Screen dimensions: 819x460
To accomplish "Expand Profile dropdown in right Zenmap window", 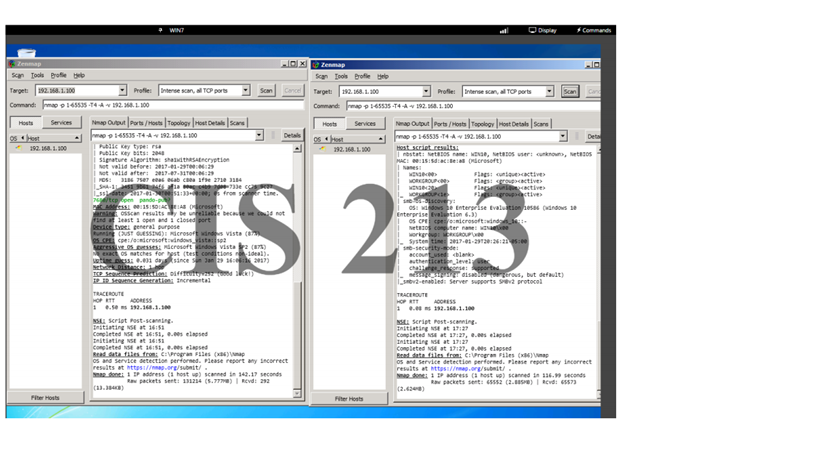I will coord(549,91).
